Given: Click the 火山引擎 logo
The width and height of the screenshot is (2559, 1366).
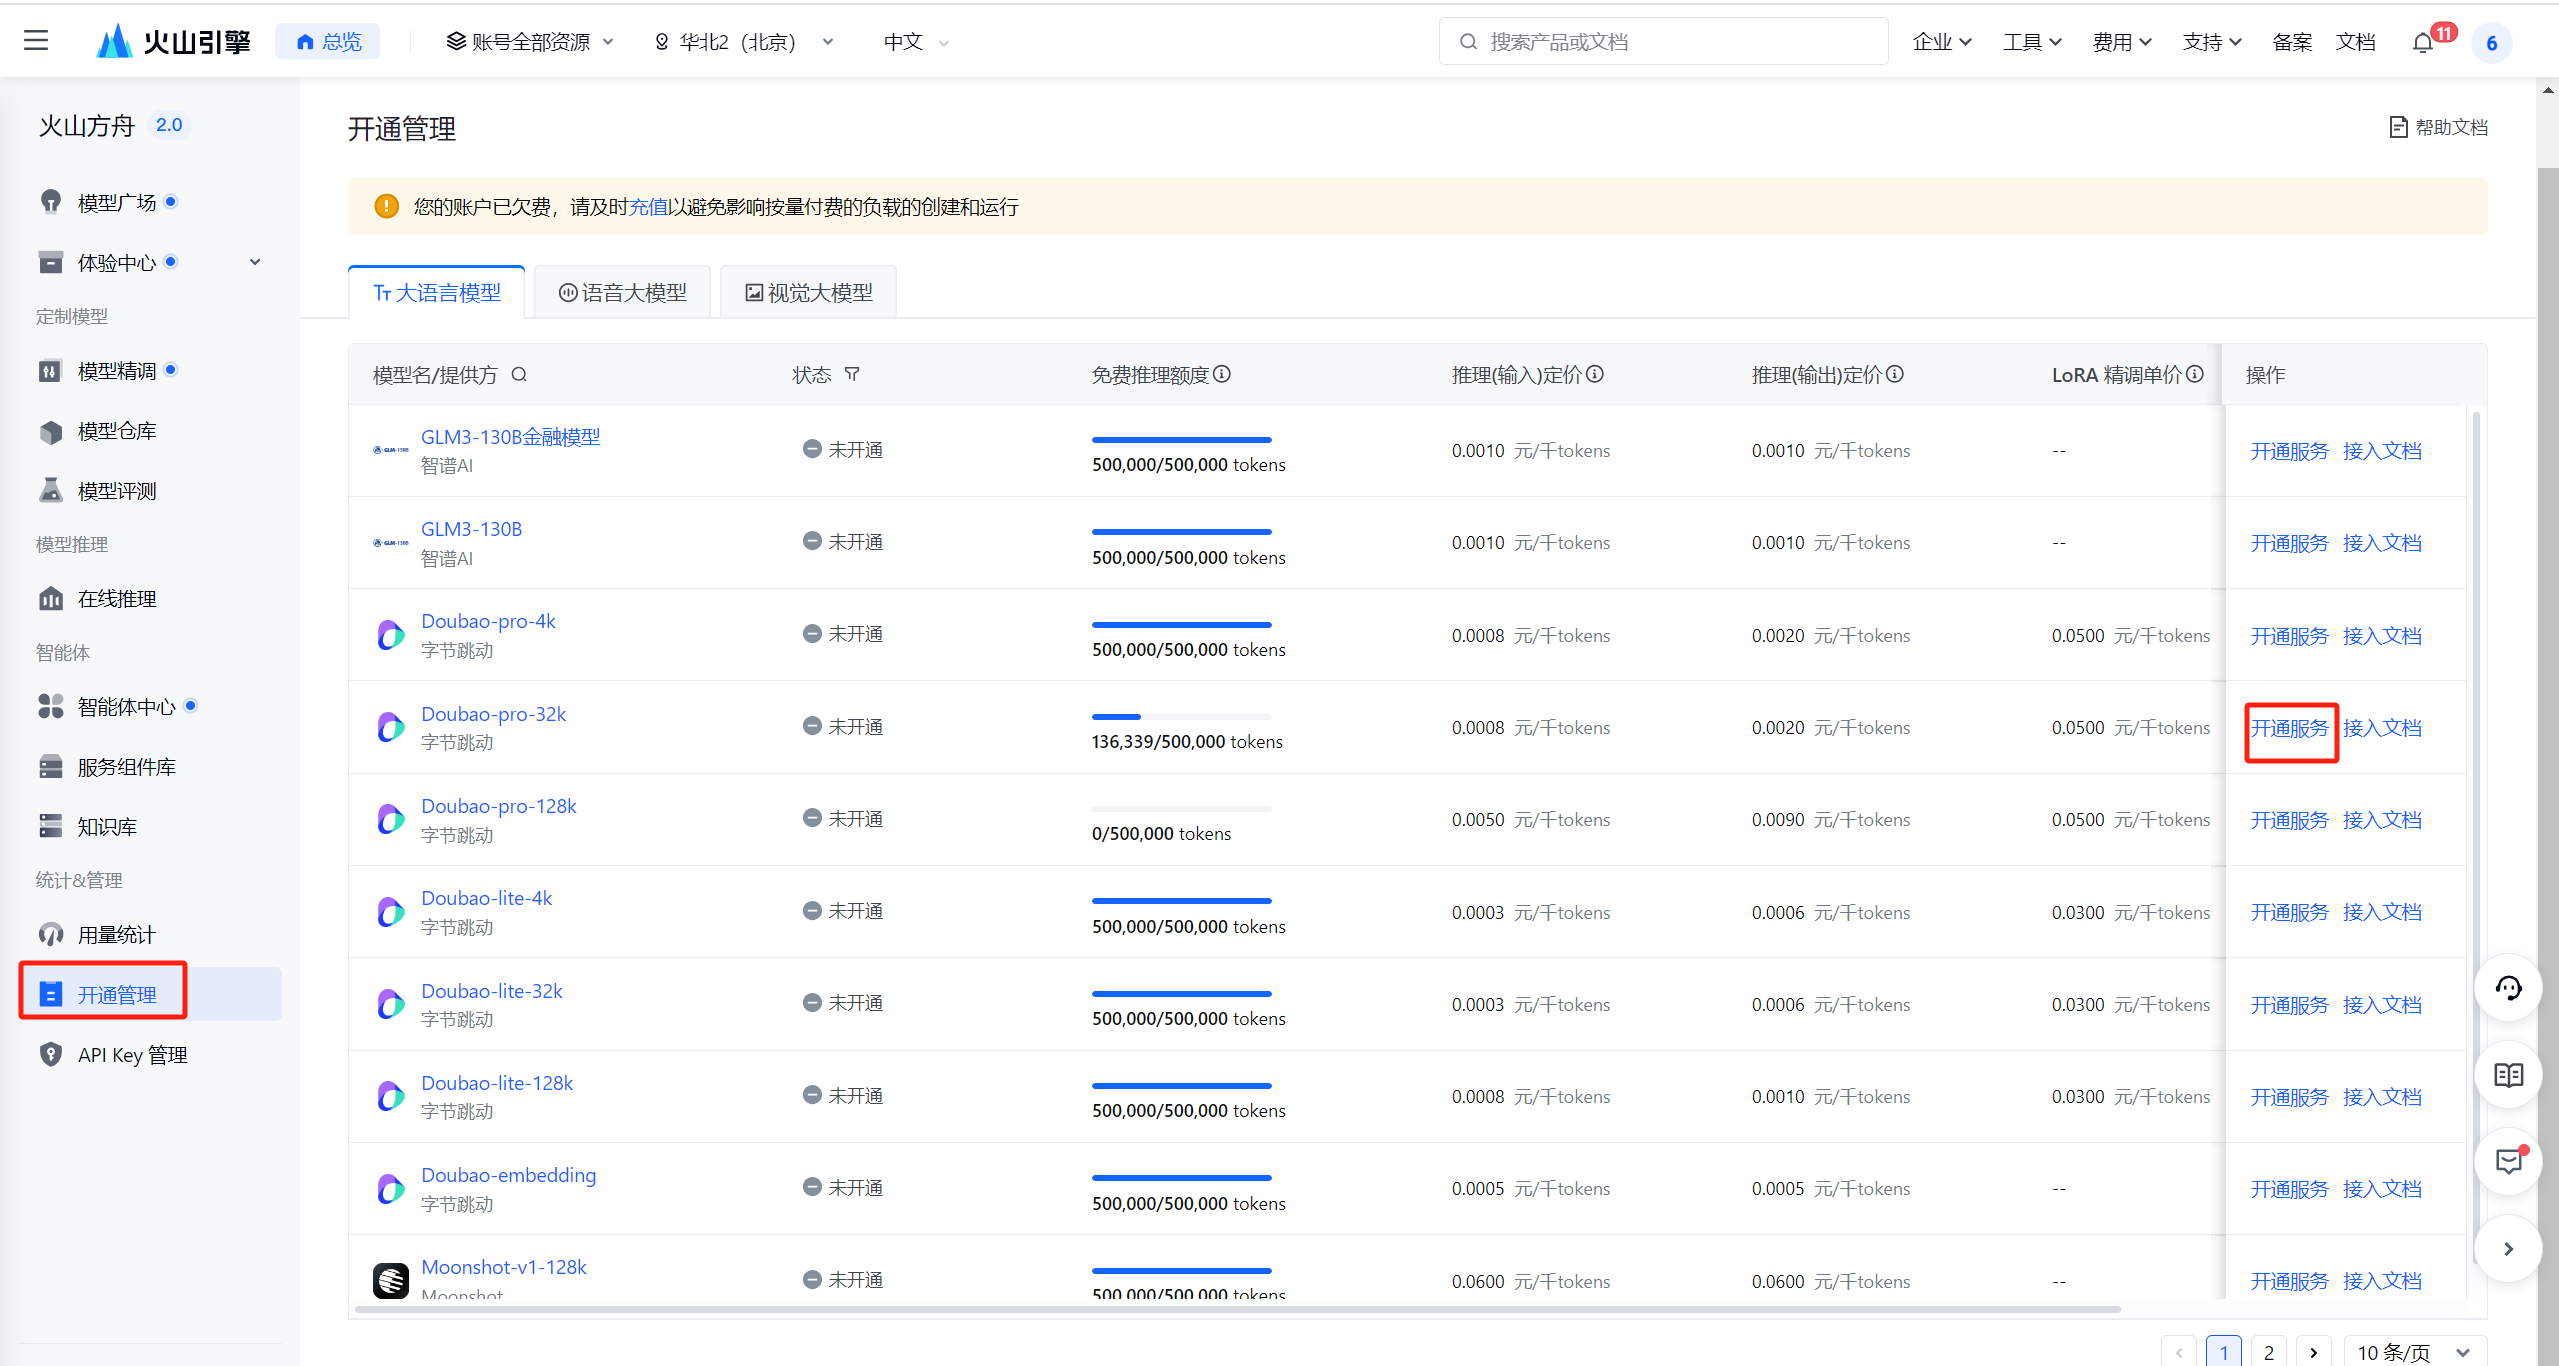Looking at the screenshot, I should [173, 41].
